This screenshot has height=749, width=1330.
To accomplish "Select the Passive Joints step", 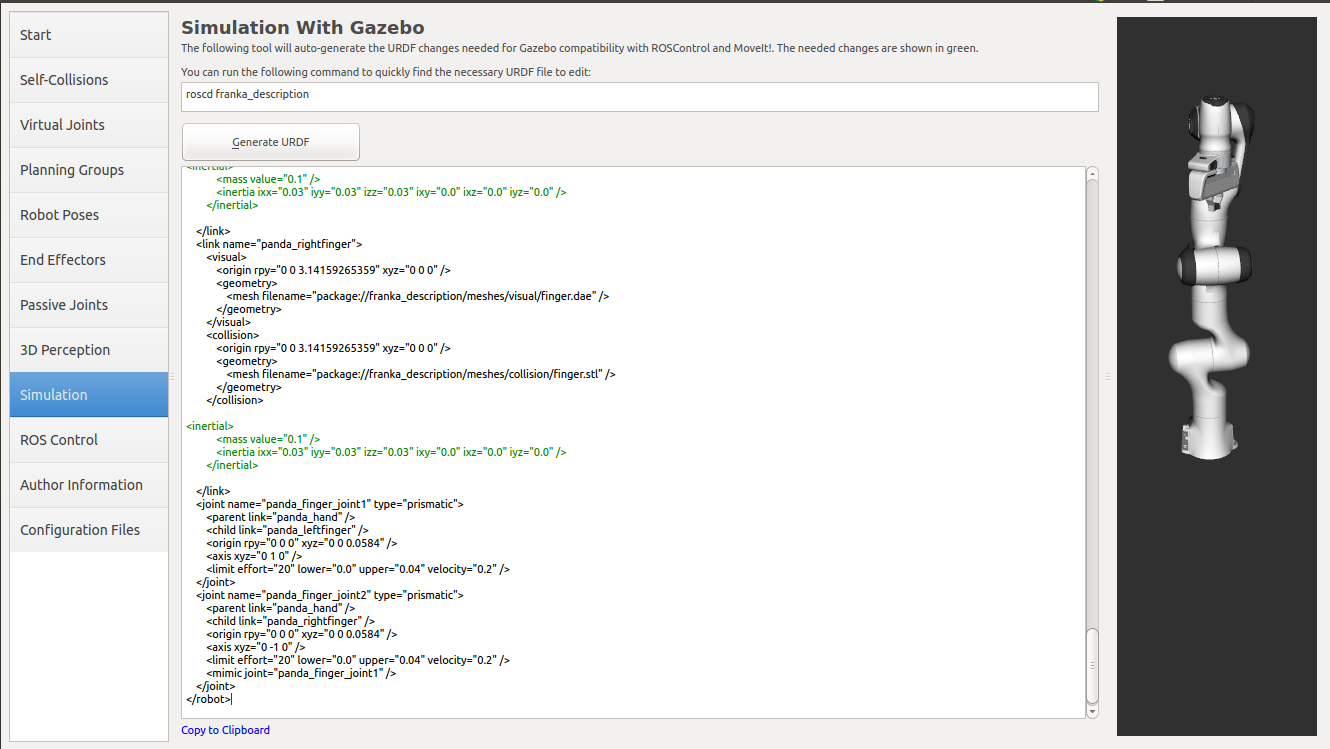I will pos(89,305).
